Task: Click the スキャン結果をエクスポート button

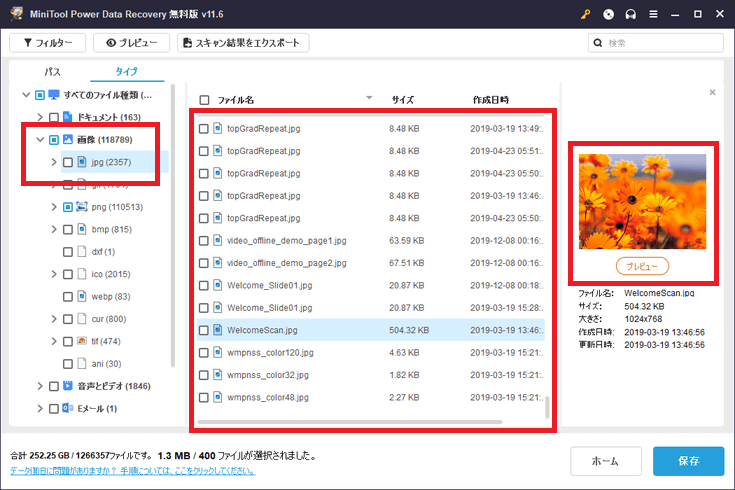Action: point(243,43)
